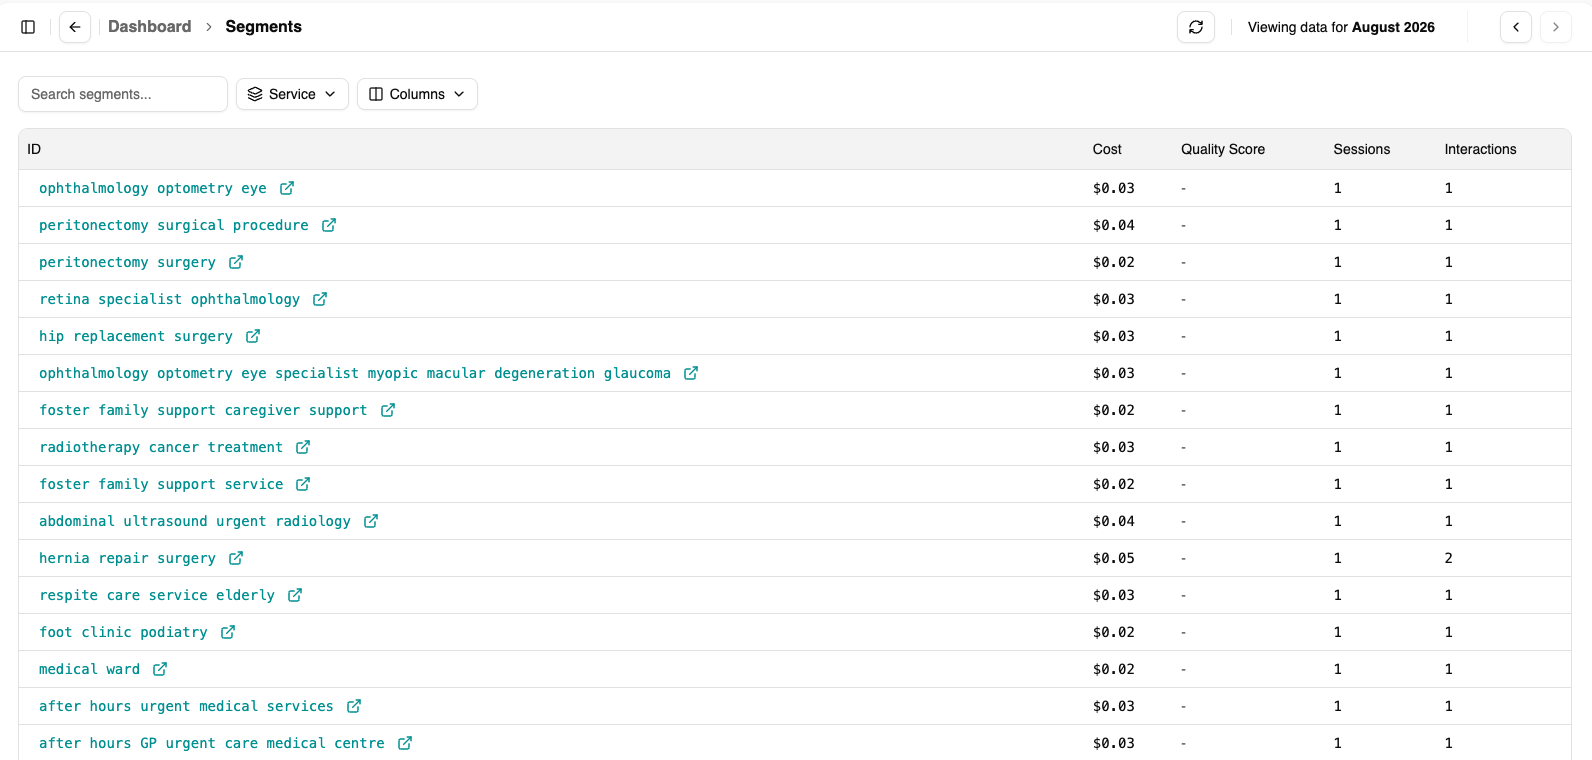The height and width of the screenshot is (760, 1592).
Task: Open external link for after hours urgent medical services
Action: (354, 706)
